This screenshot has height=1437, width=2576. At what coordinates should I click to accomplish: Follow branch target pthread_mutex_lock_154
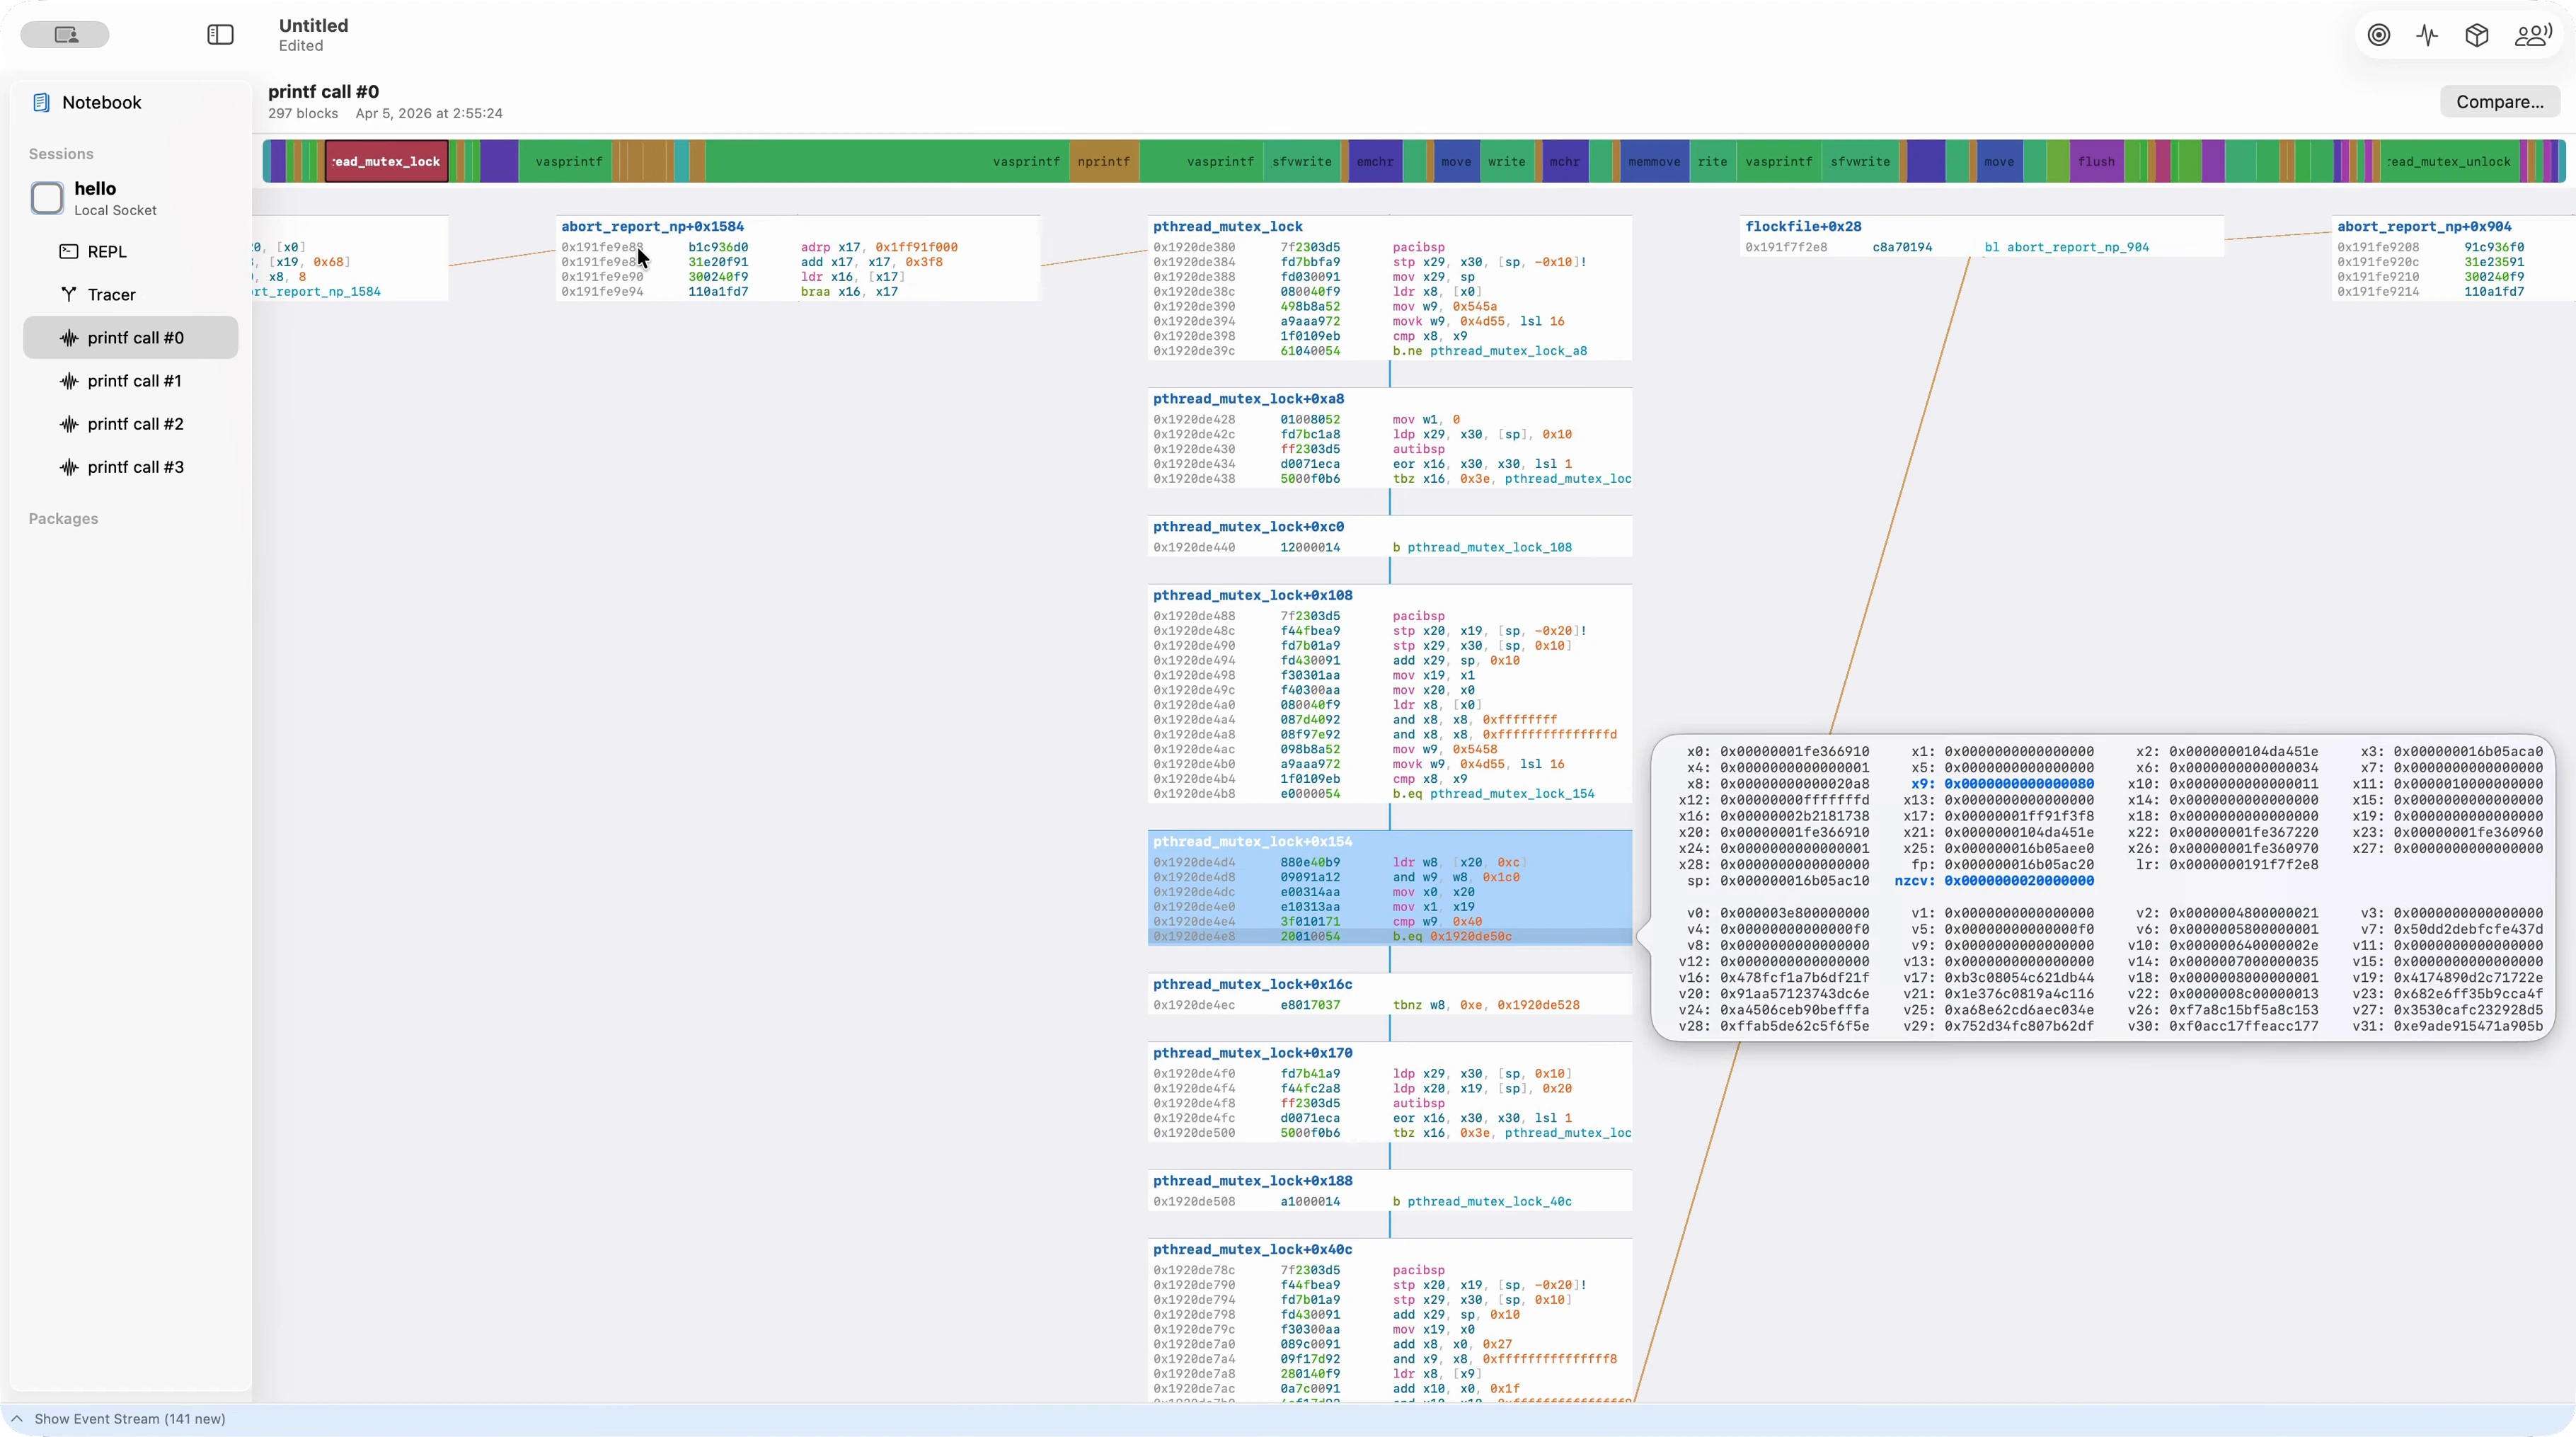(x=1512, y=794)
